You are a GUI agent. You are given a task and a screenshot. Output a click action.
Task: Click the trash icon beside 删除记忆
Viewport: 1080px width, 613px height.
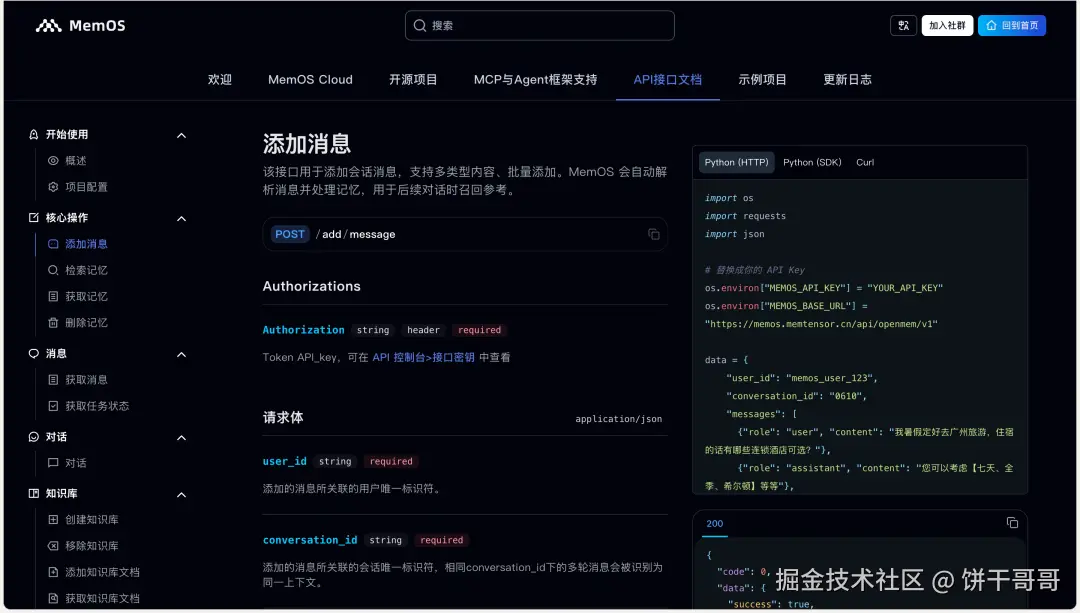click(53, 322)
